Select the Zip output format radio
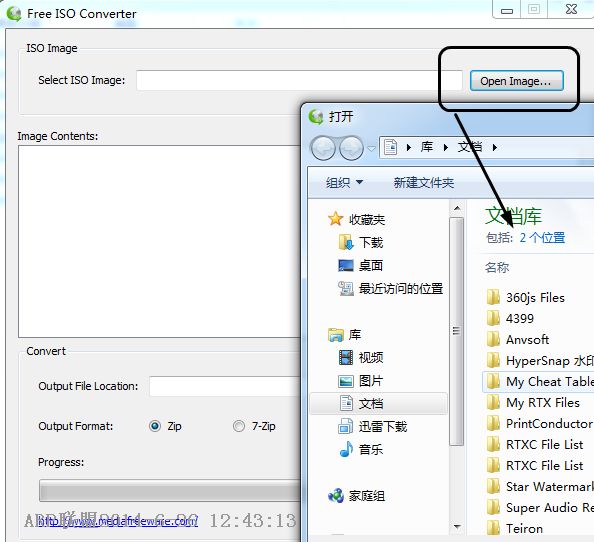The image size is (594, 542). pos(155,426)
